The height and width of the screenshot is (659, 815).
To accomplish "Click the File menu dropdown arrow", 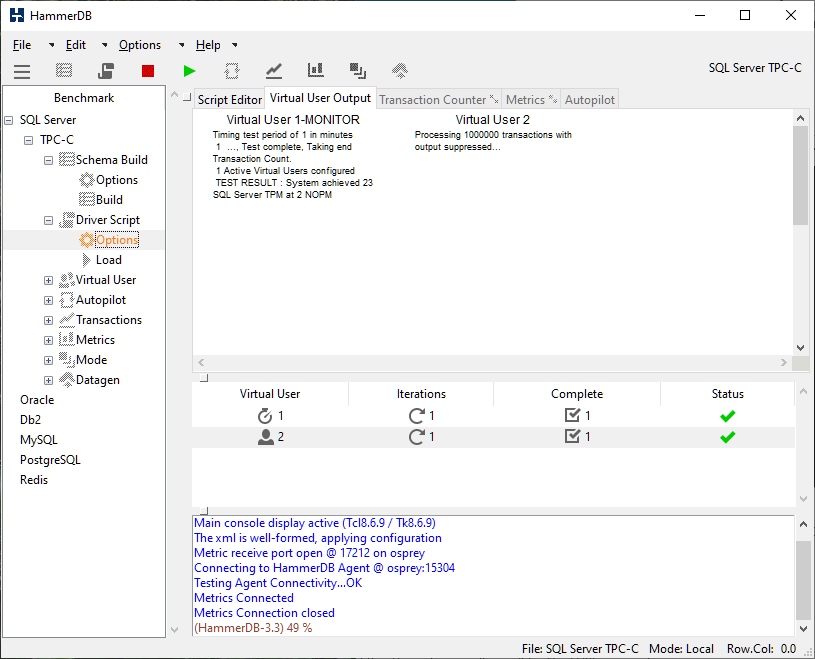I will pos(51,45).
